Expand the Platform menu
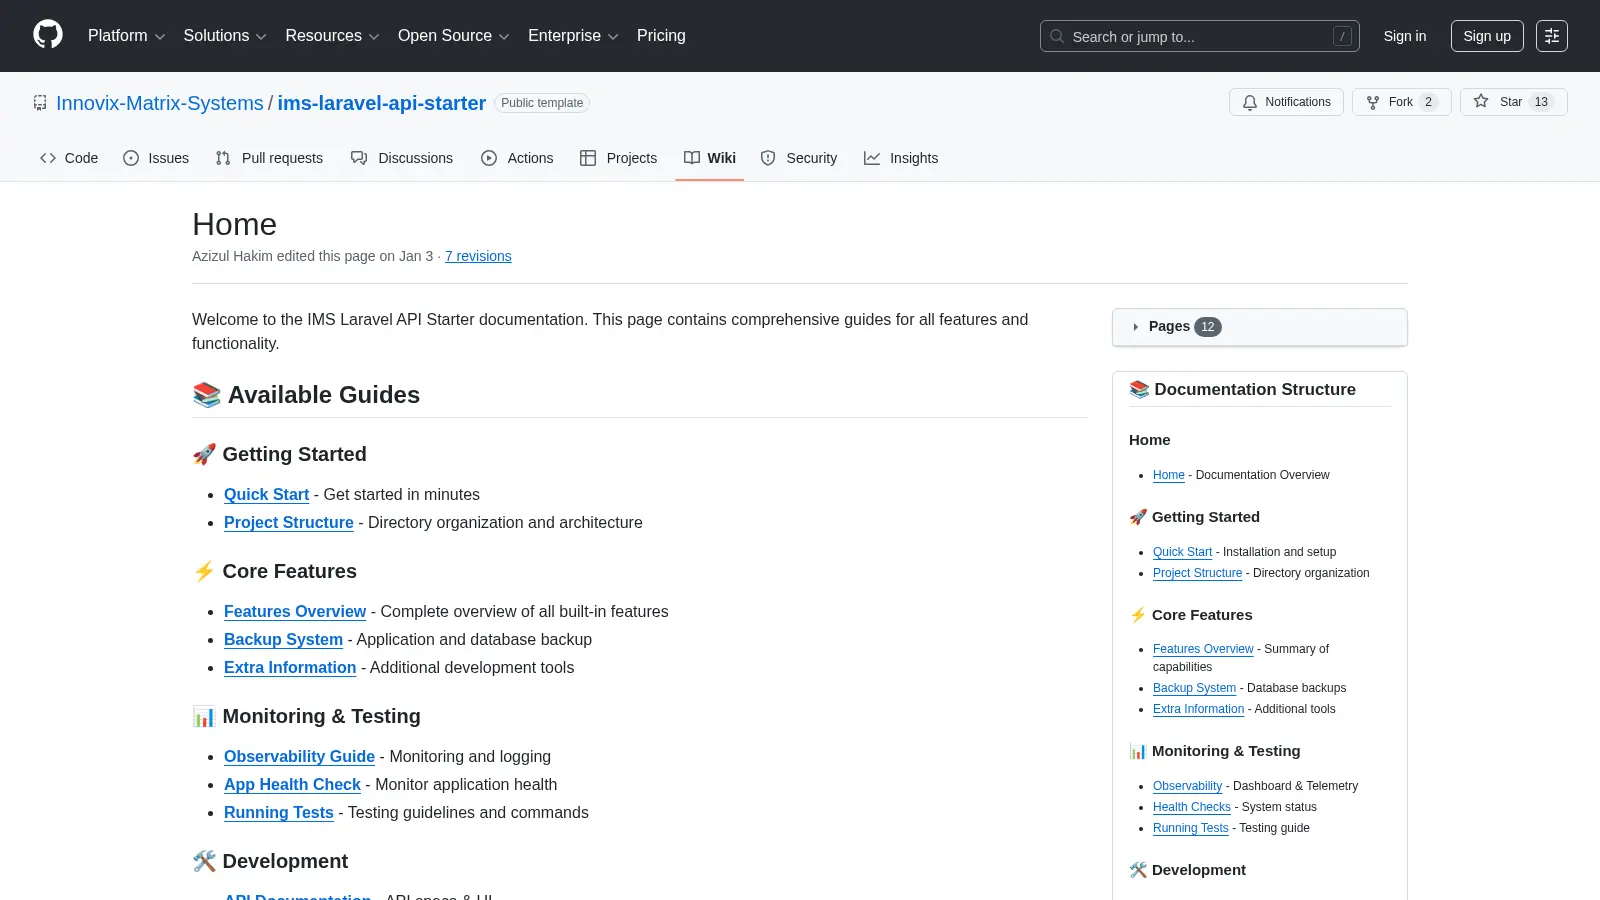Screen dimensions: 1600x900 click(x=126, y=36)
